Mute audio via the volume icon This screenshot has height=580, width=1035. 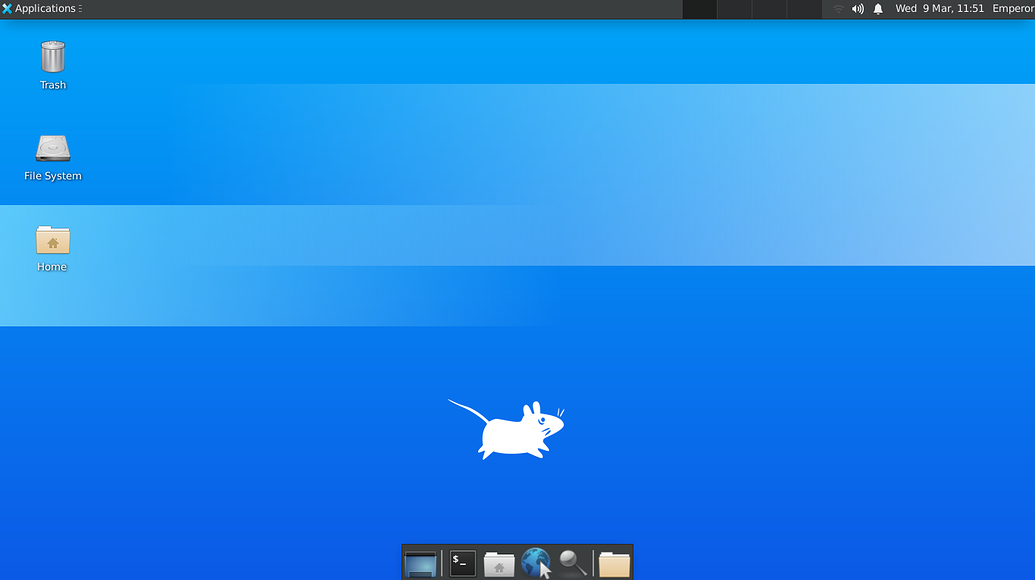point(857,9)
